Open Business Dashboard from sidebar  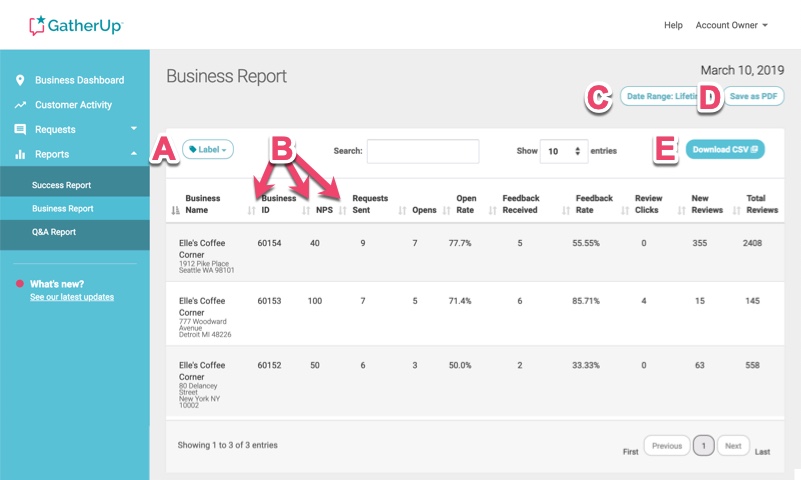[79, 80]
